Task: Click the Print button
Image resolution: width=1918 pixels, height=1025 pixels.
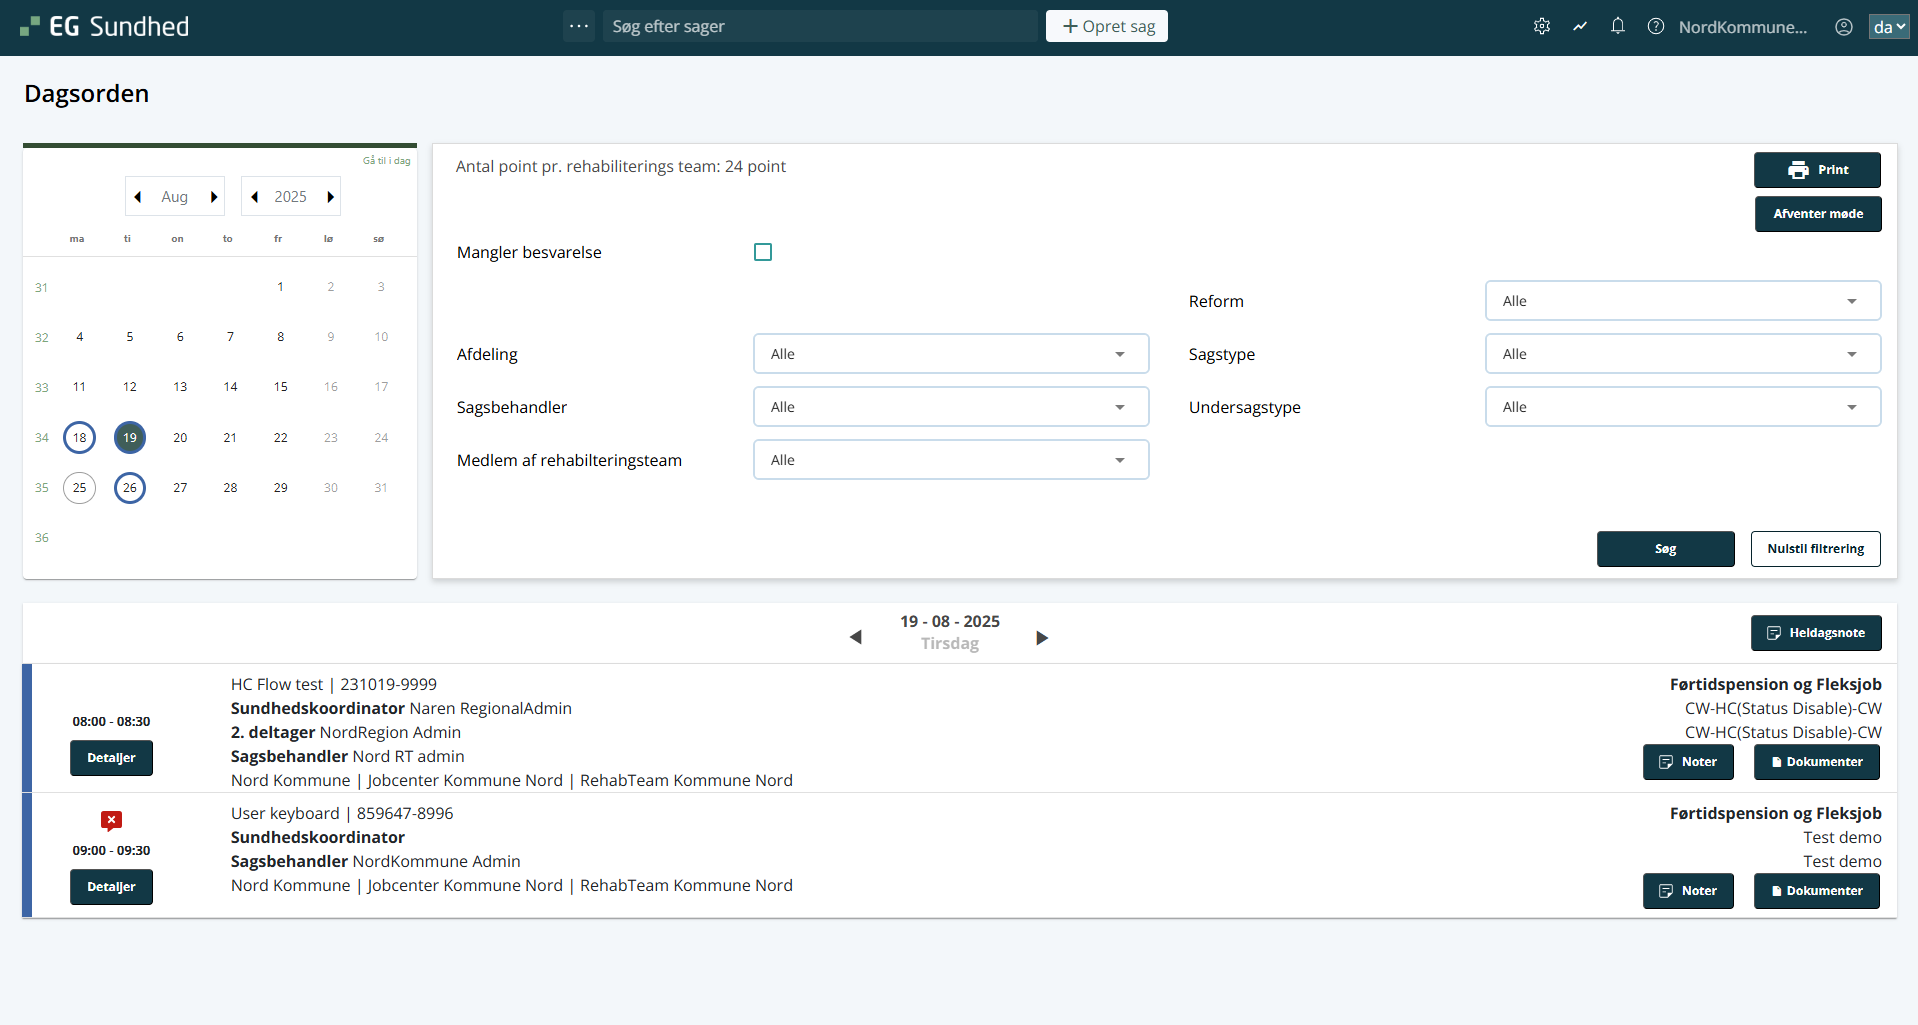Action: pos(1816,170)
